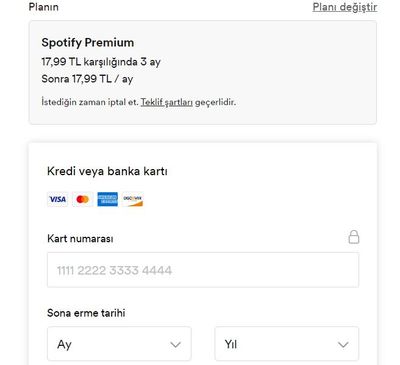Open the Teklif şartları link
Image resolution: width=400 pixels, height=365 pixels.
(167, 102)
